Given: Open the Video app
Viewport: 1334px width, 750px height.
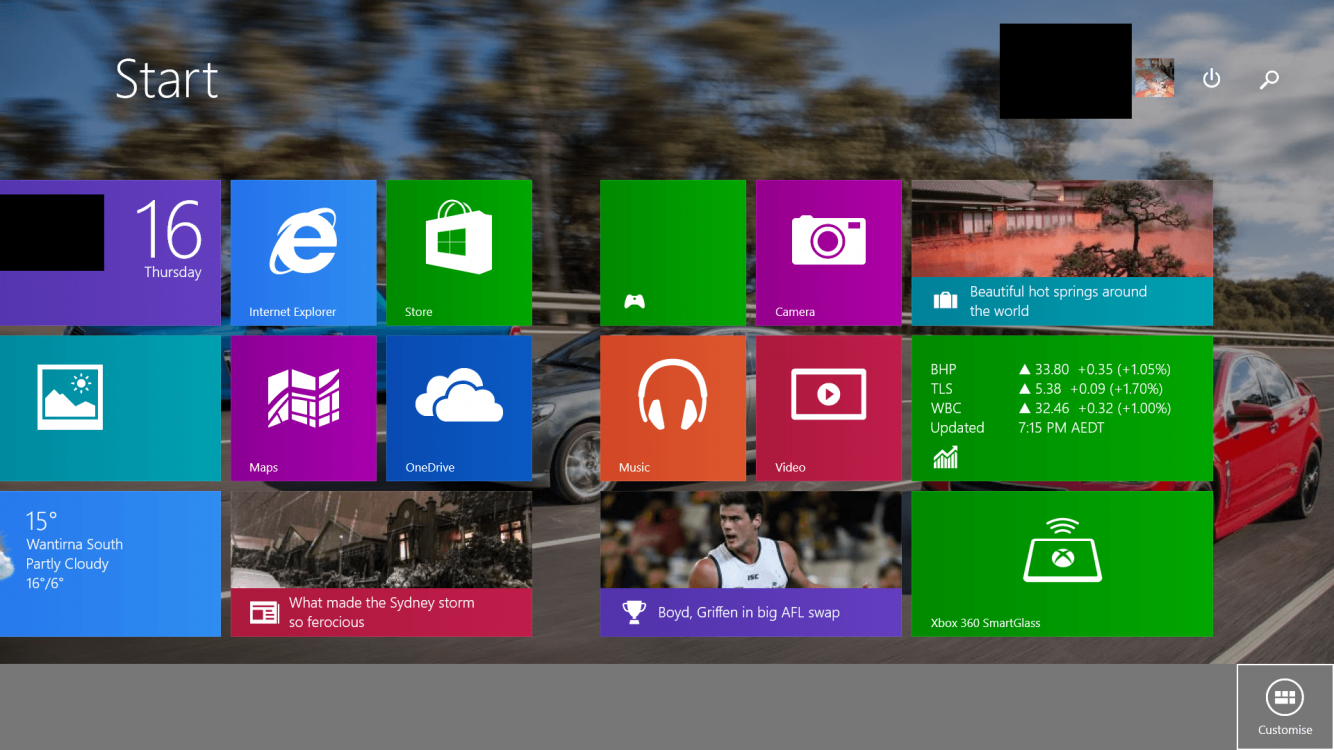Looking at the screenshot, I should (828, 408).
